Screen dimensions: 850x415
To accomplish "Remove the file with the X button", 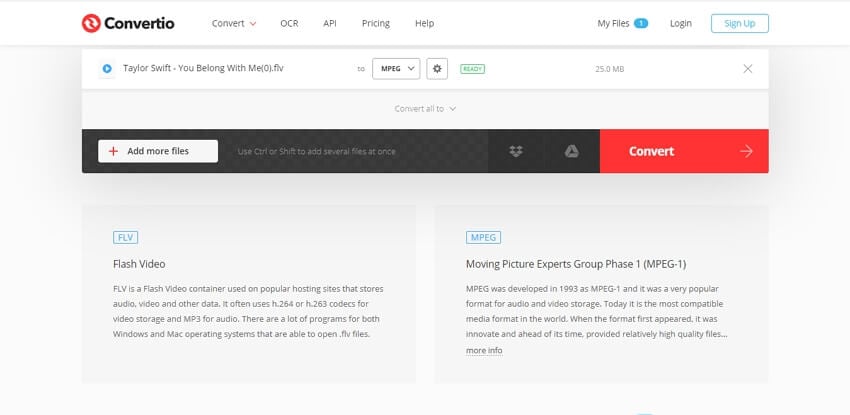I will tap(748, 69).
